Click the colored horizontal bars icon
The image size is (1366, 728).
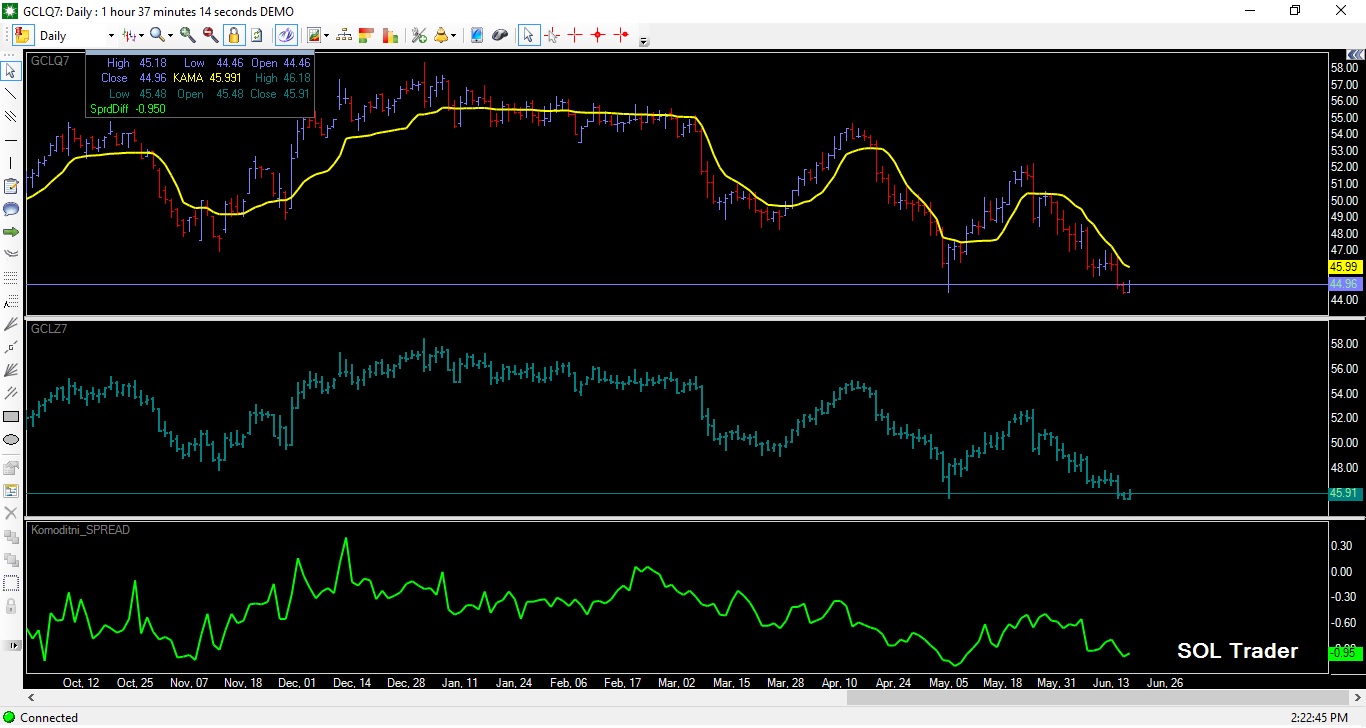368,35
